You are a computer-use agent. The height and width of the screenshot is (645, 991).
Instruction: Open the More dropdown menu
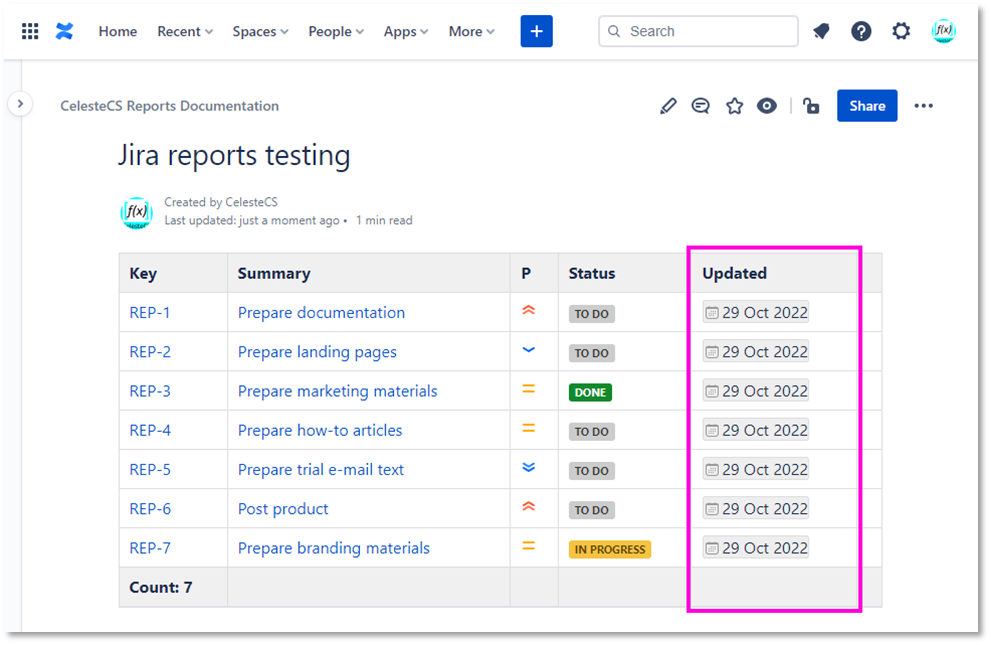click(x=471, y=31)
